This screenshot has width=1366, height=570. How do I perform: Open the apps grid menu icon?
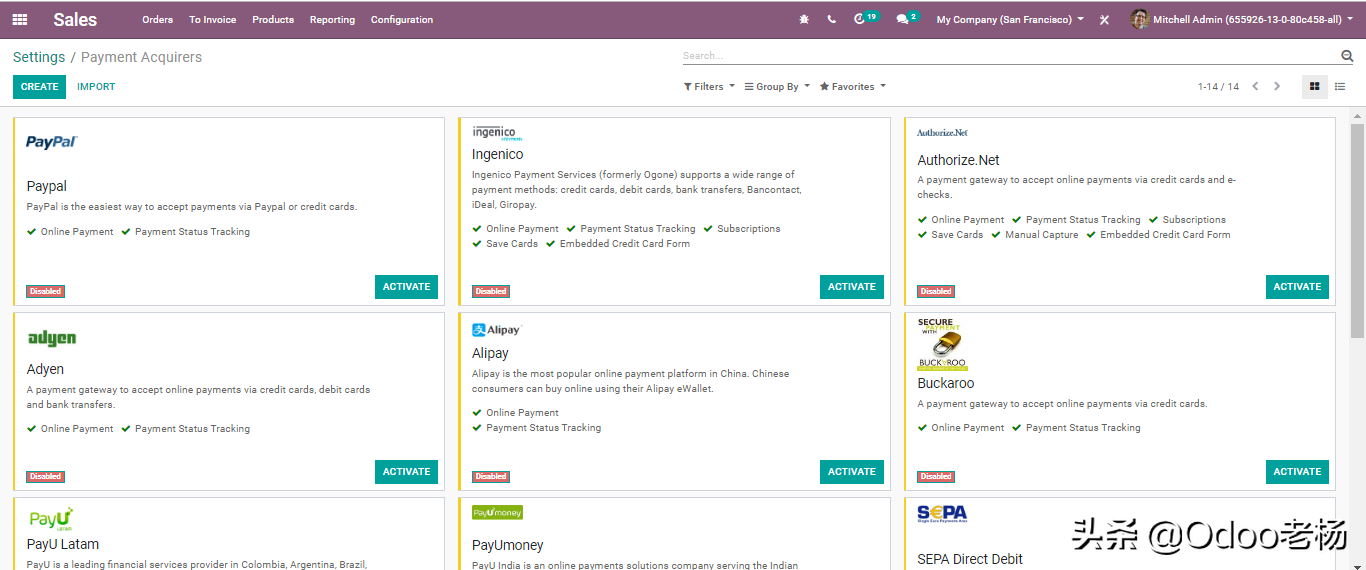pyautogui.click(x=20, y=19)
